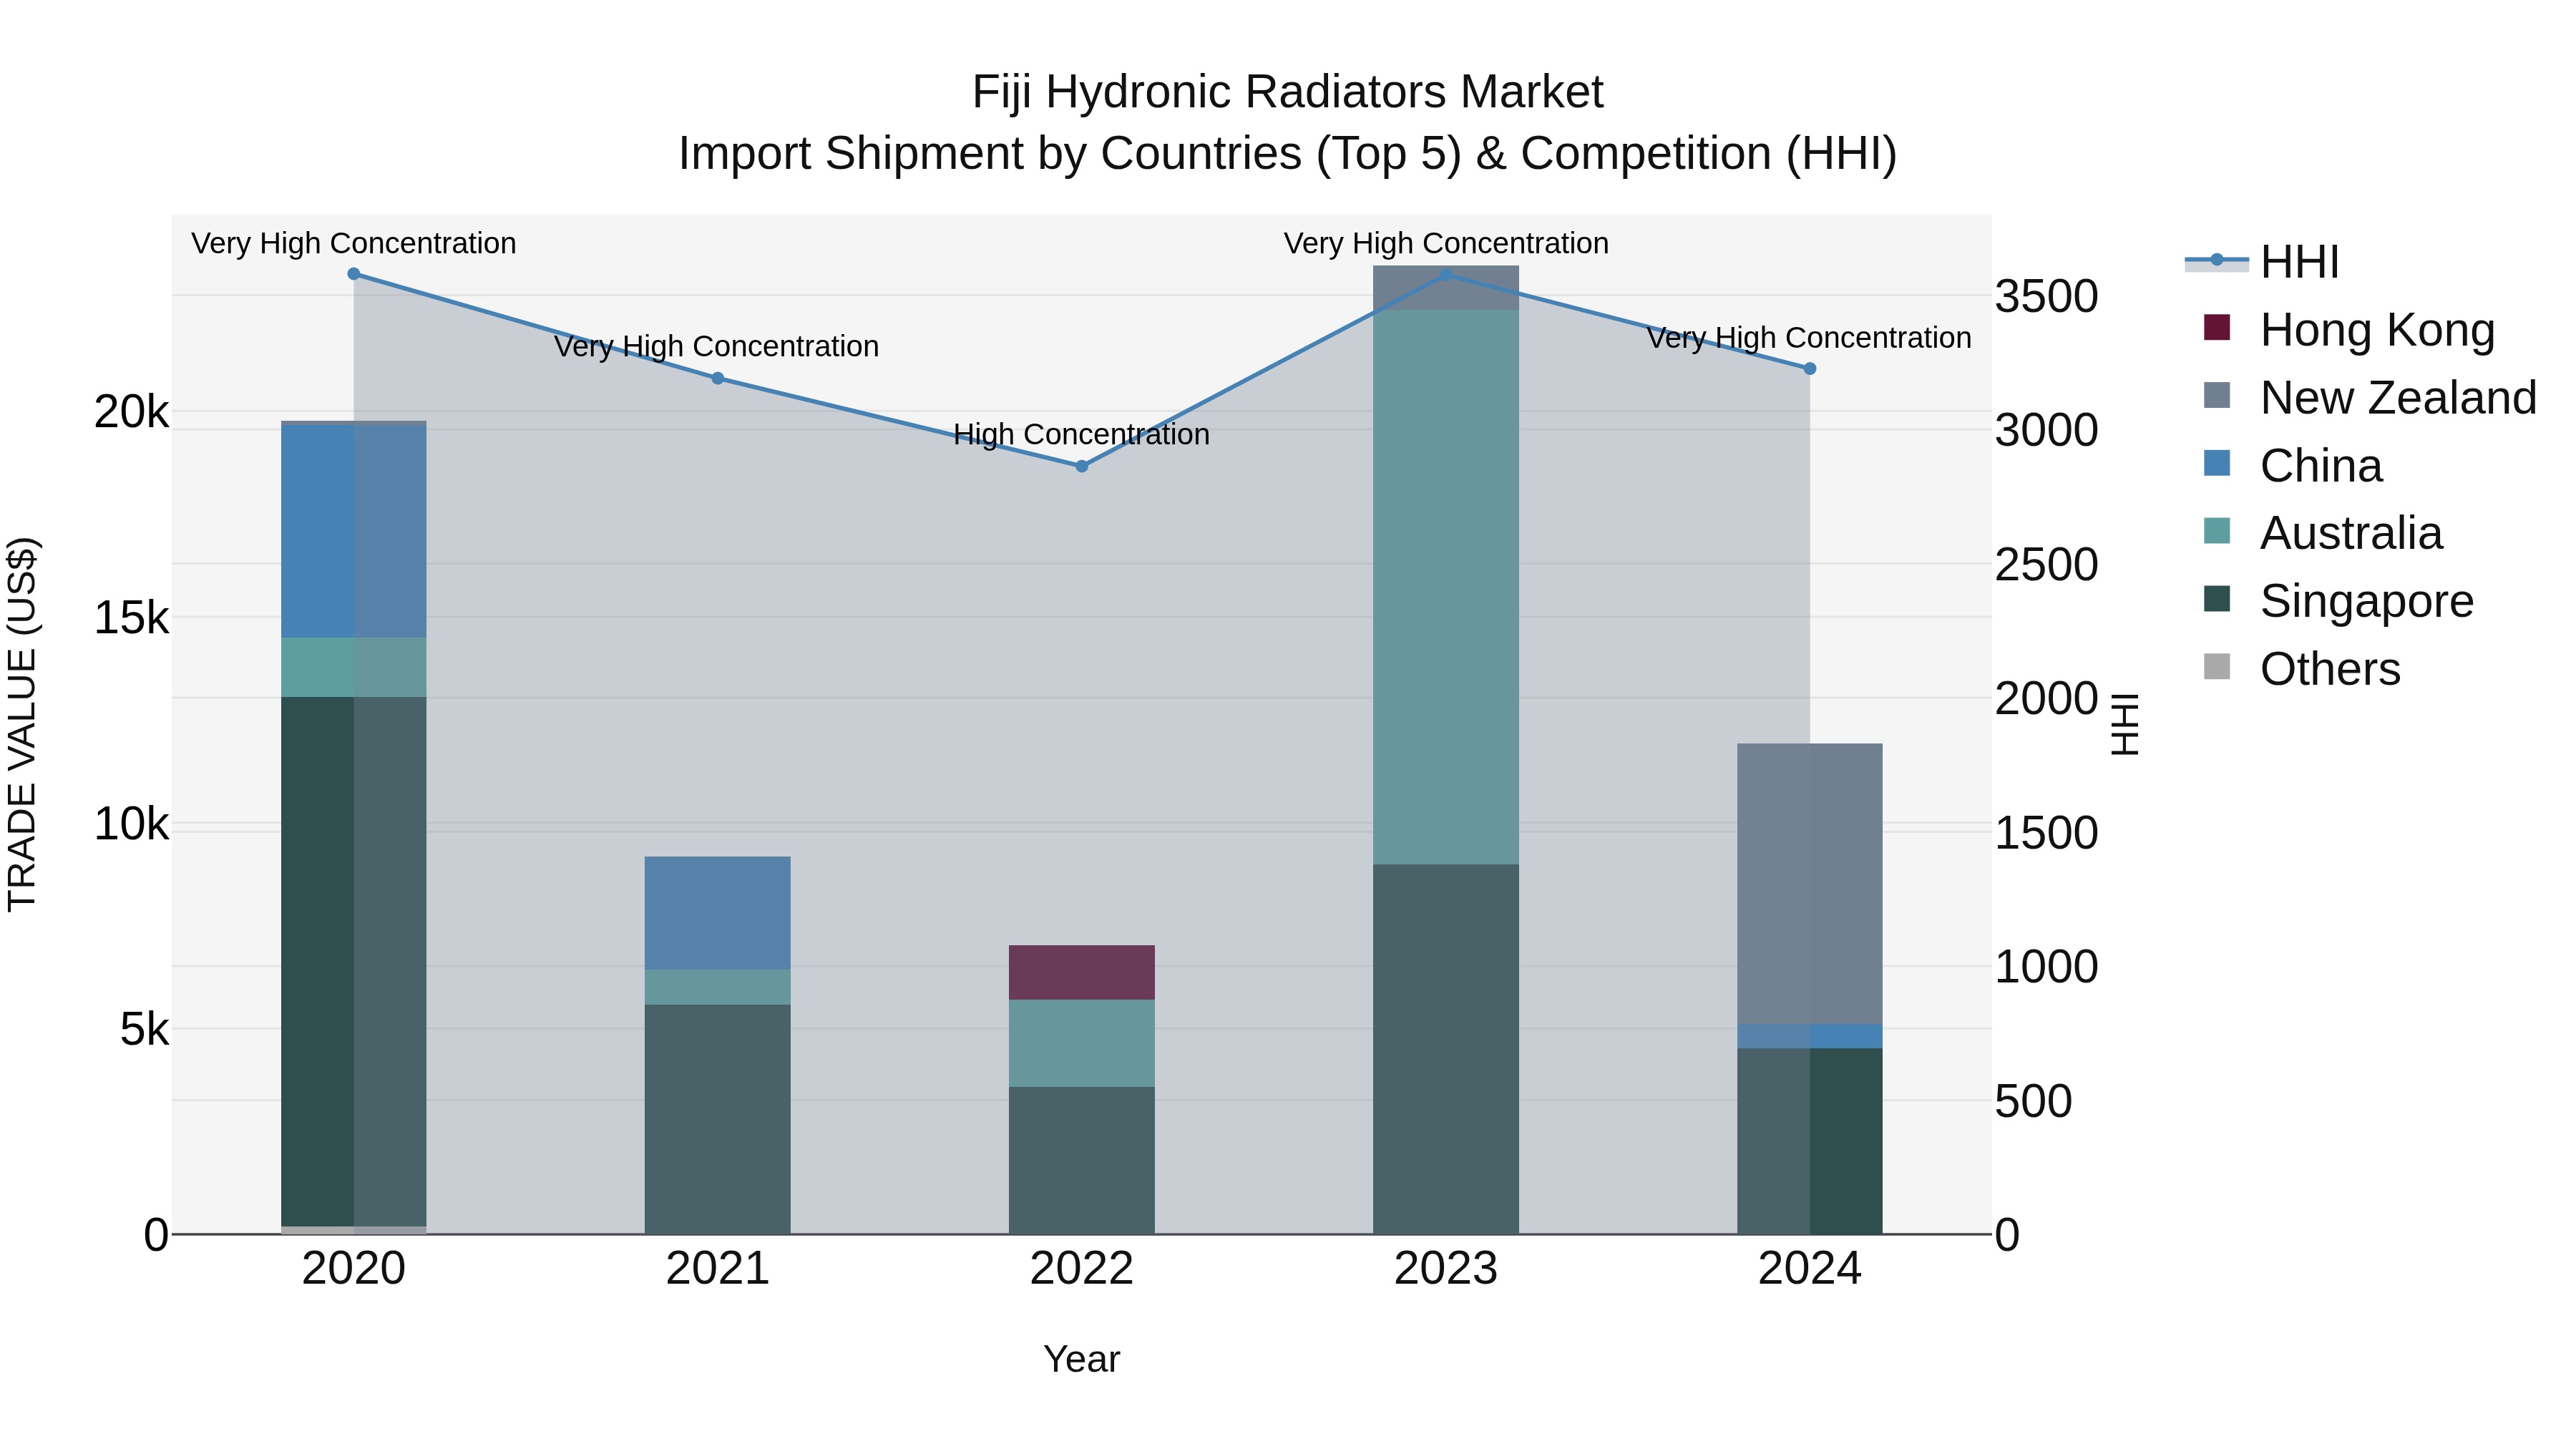
Task: Click the Singapore segment of the 2024 bar
Action: pyautogui.click(x=1810, y=1141)
